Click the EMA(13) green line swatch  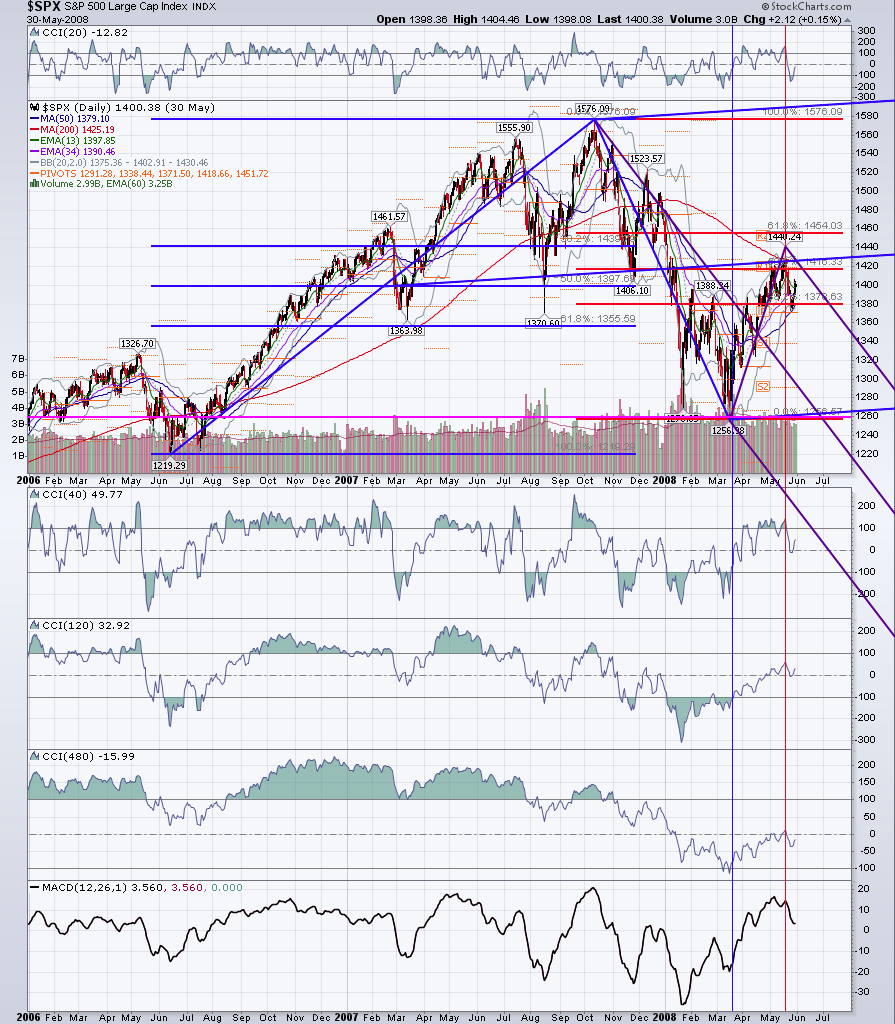point(35,140)
